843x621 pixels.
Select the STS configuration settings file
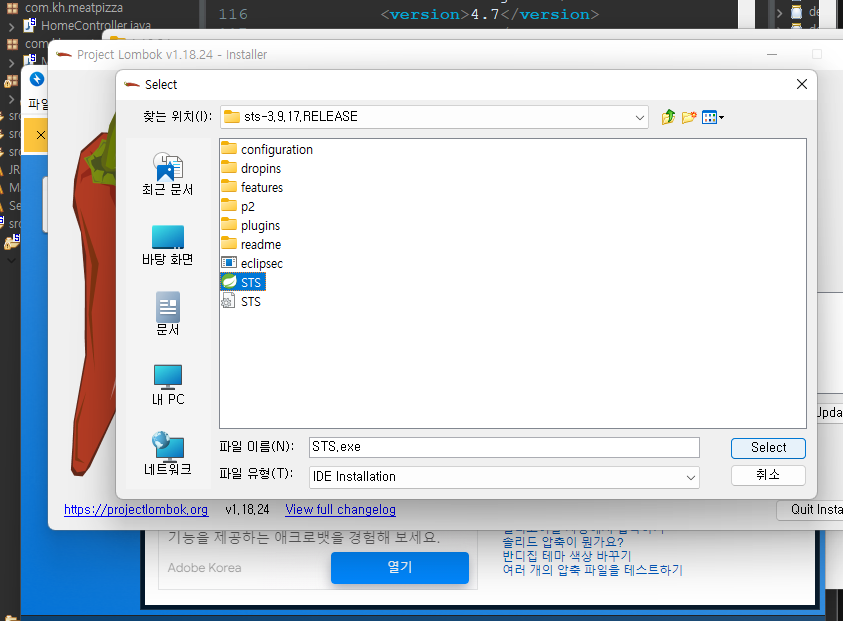coord(241,301)
